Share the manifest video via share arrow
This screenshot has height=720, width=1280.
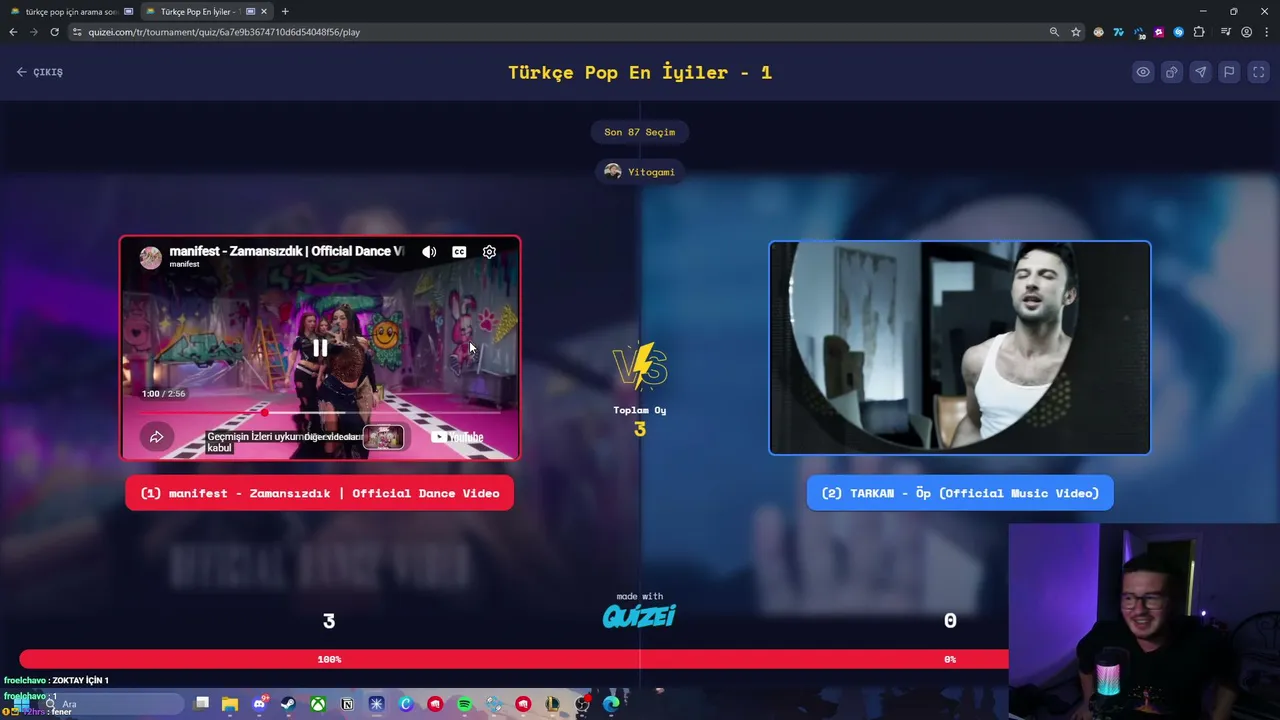[x=157, y=437]
